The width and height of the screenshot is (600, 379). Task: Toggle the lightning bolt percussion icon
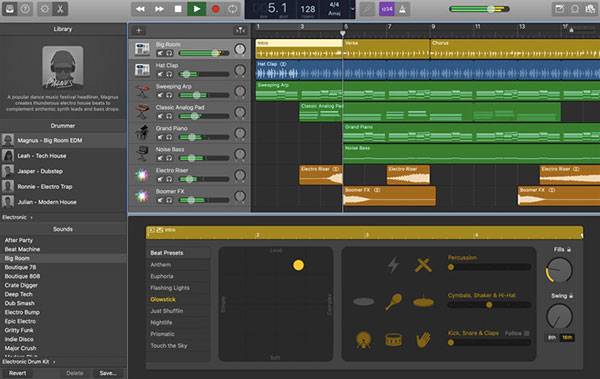coord(393,265)
